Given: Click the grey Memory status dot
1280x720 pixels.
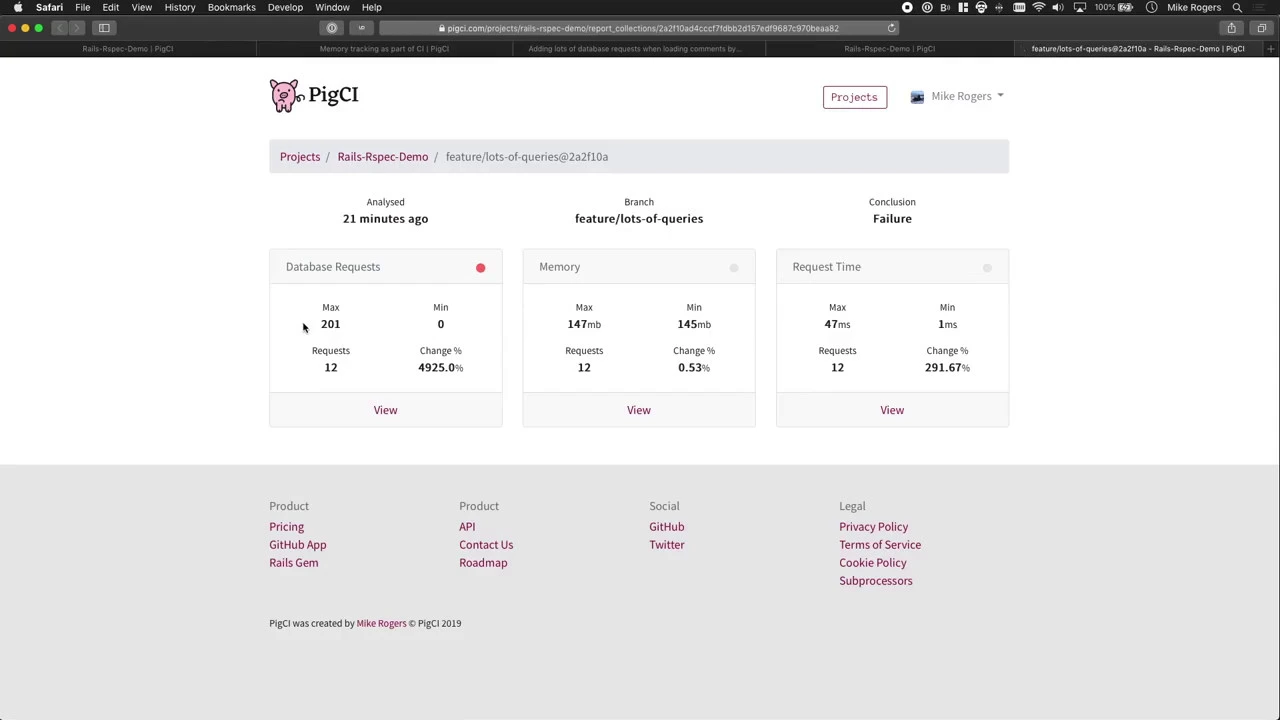Looking at the screenshot, I should click(x=734, y=268).
